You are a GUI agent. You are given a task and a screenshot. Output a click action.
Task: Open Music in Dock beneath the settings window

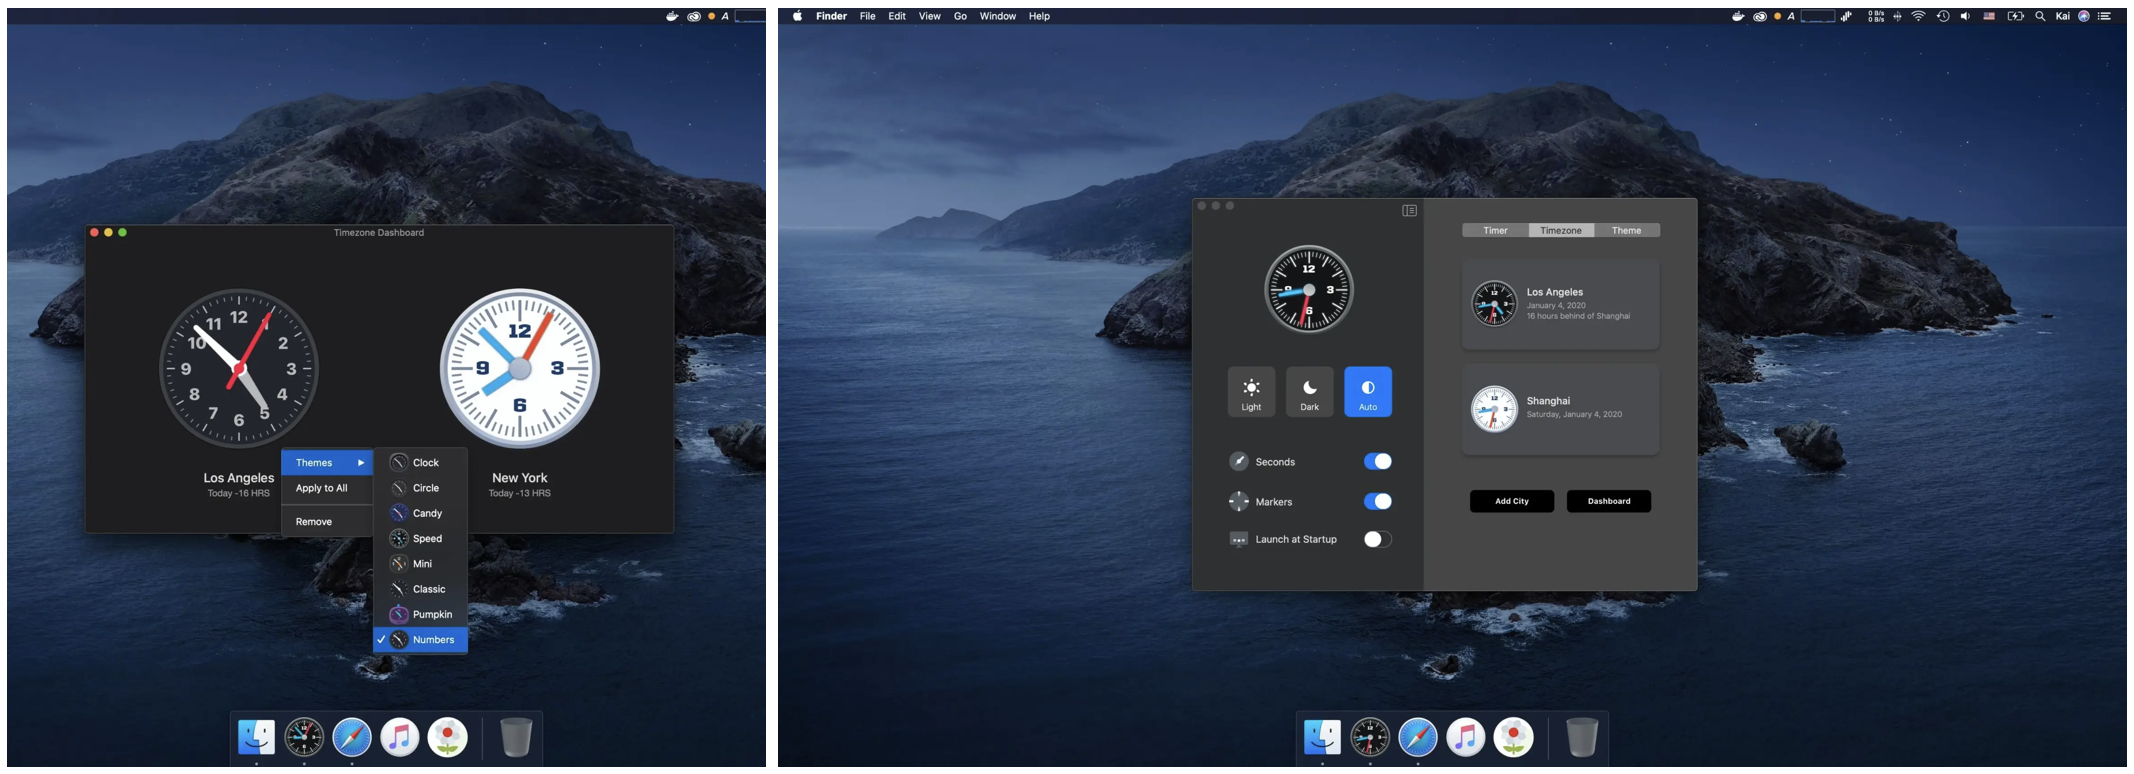[1466, 737]
